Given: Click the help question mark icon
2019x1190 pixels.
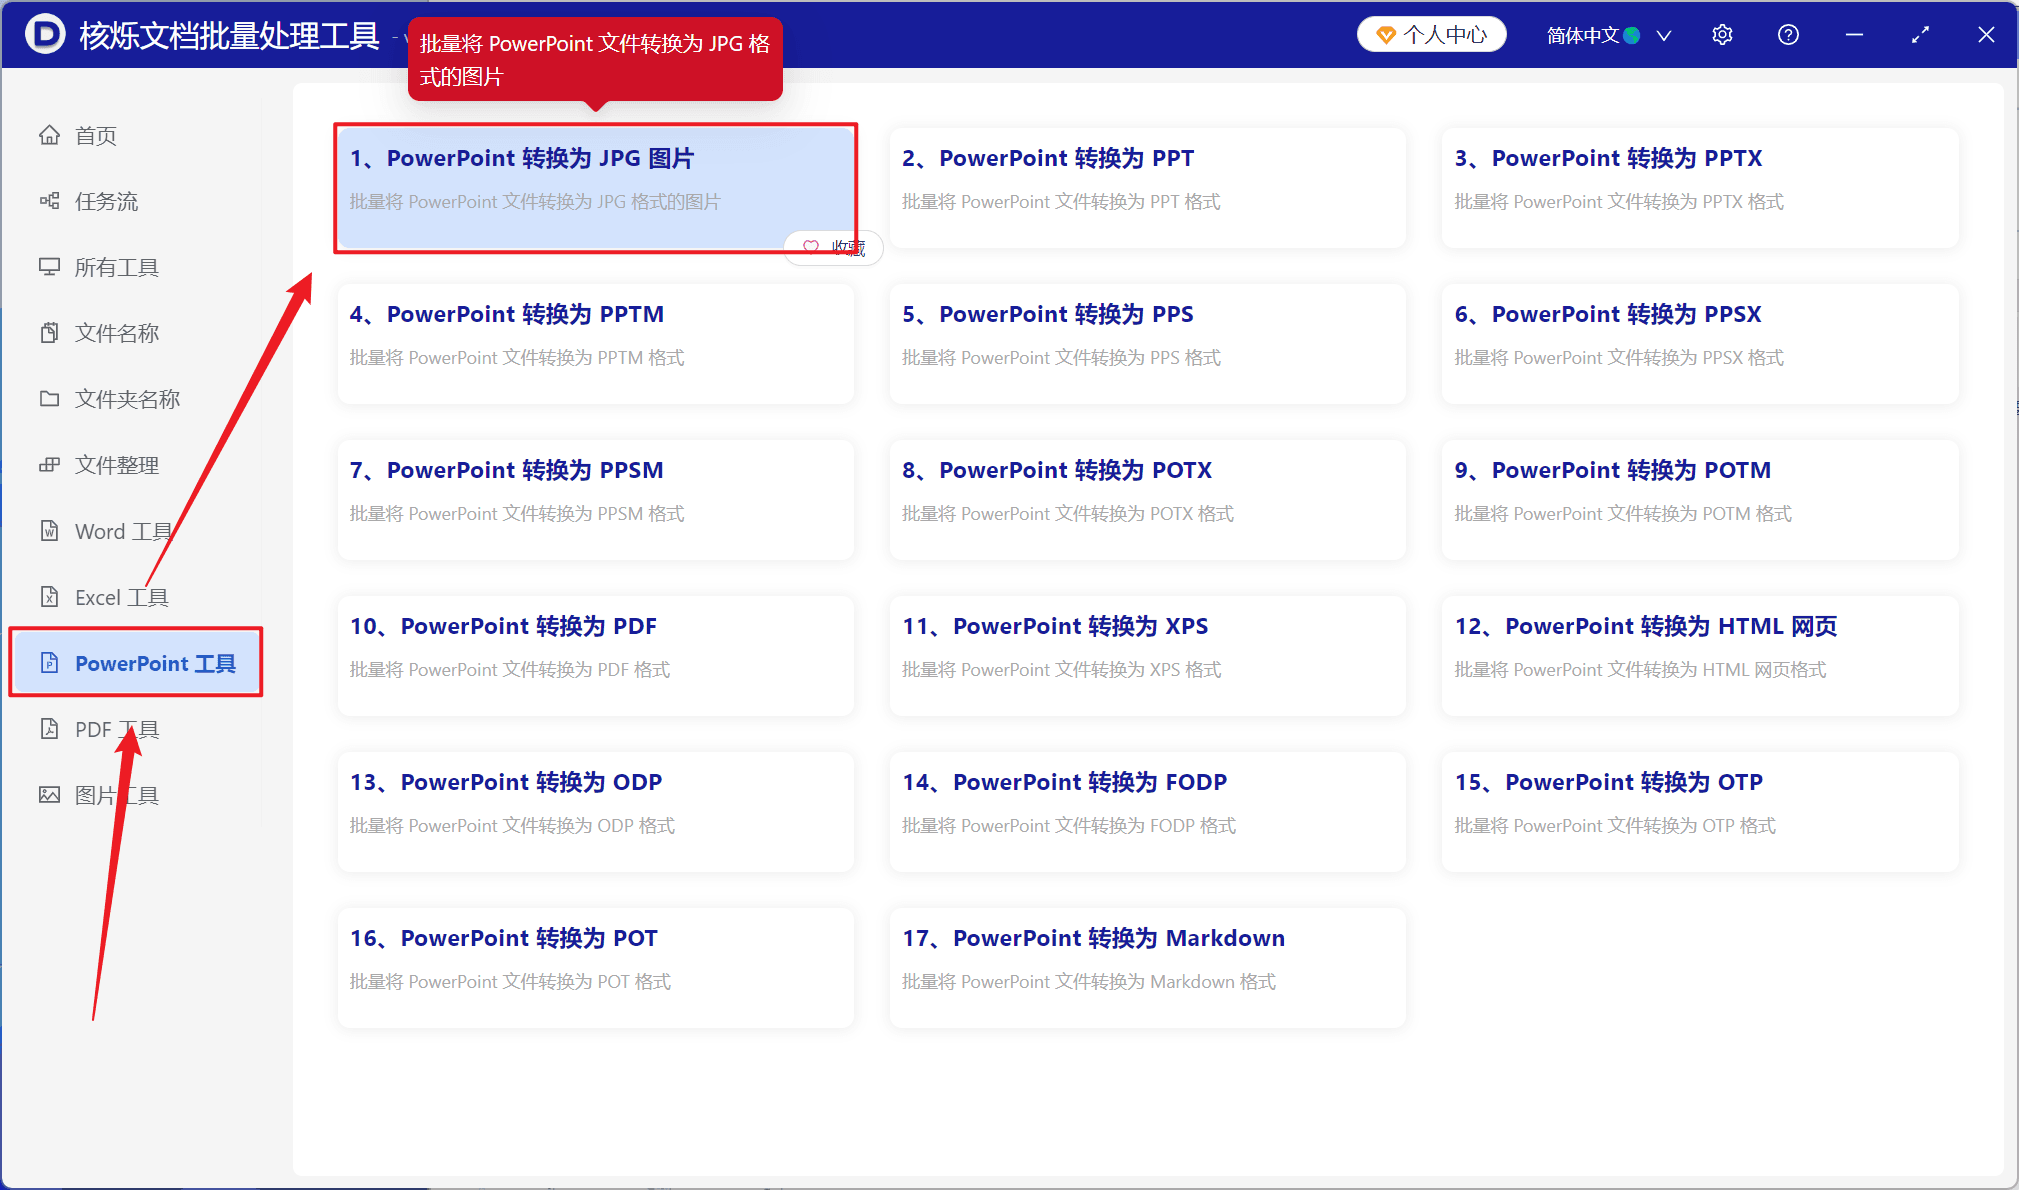Looking at the screenshot, I should 1788,35.
